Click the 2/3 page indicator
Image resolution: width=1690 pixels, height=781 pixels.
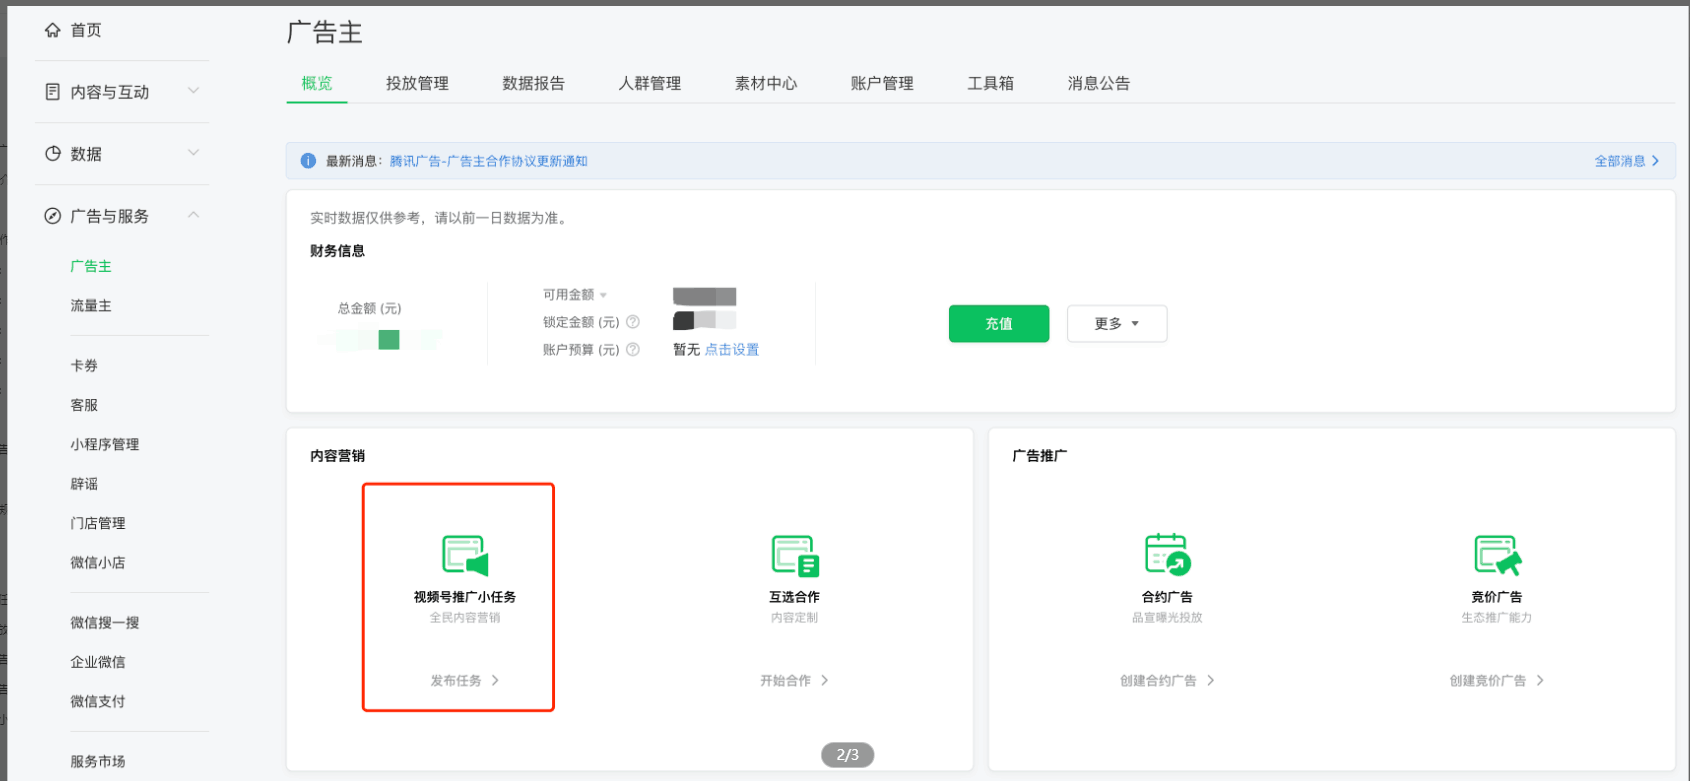point(848,755)
